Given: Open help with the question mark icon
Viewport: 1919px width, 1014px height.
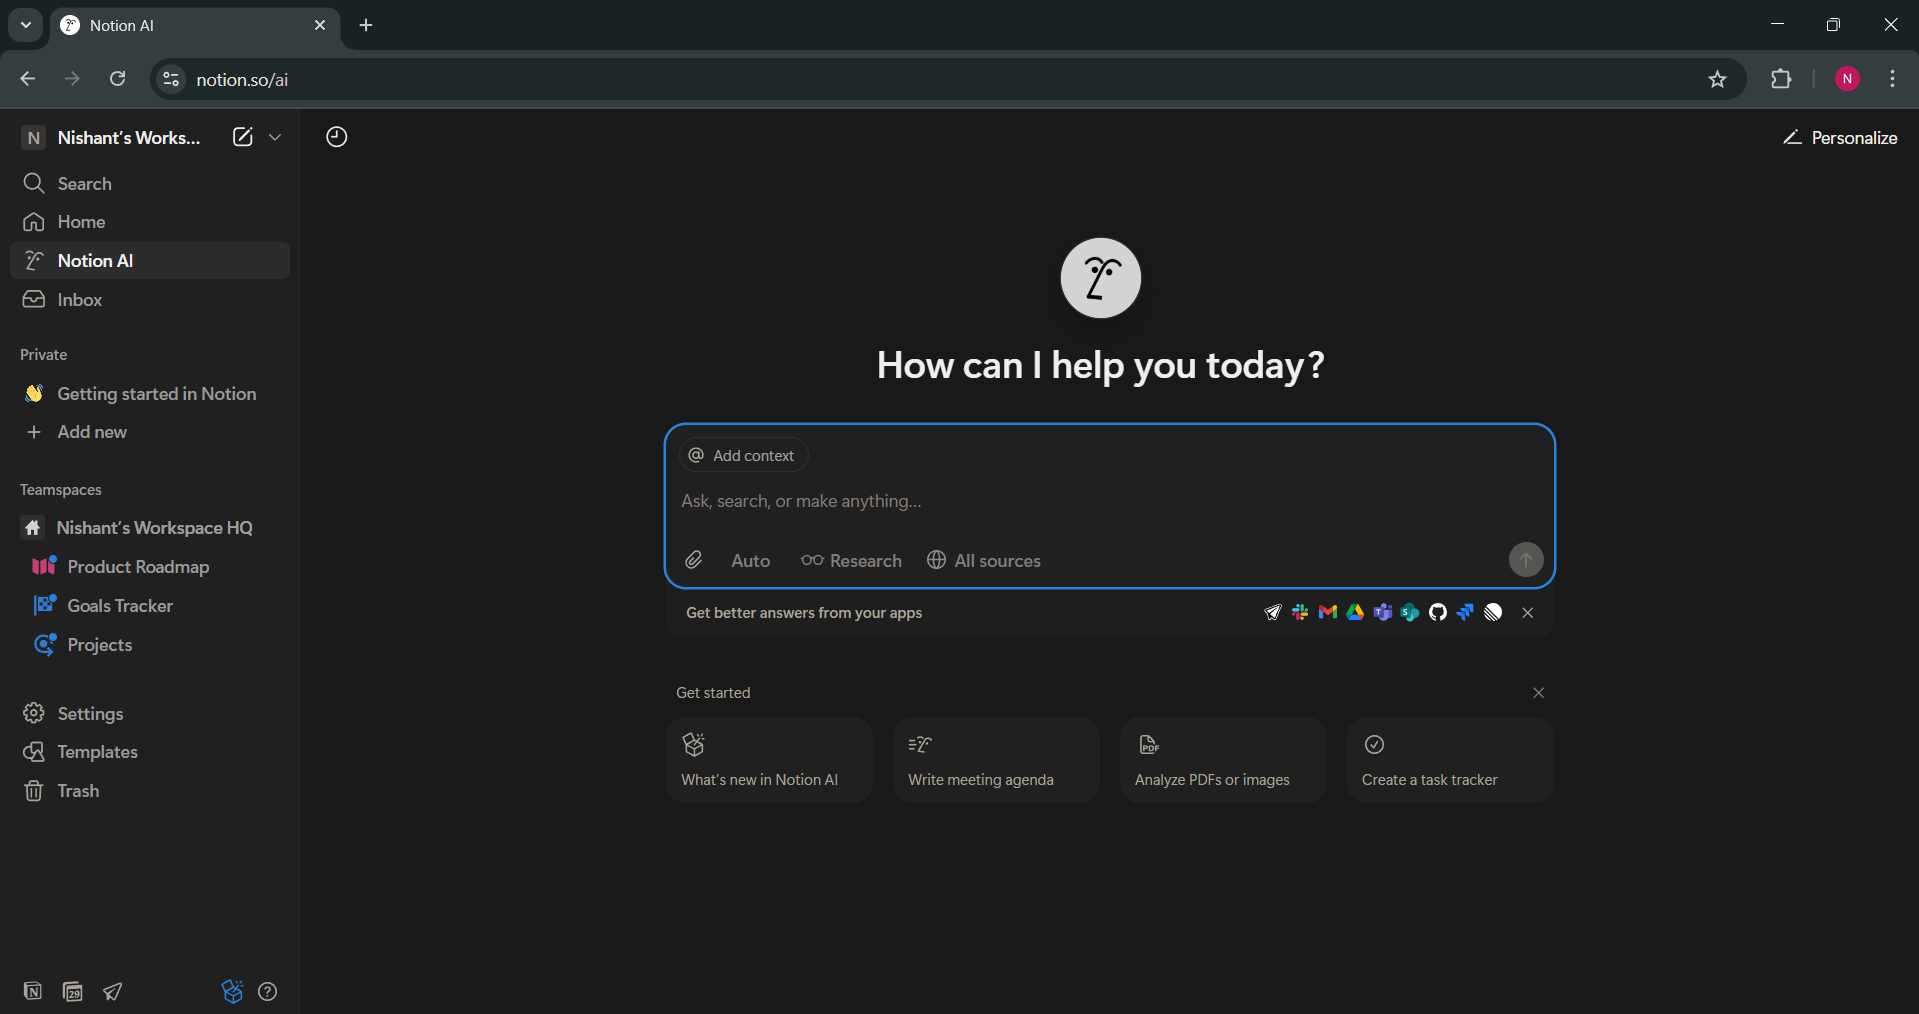Looking at the screenshot, I should click(x=267, y=991).
